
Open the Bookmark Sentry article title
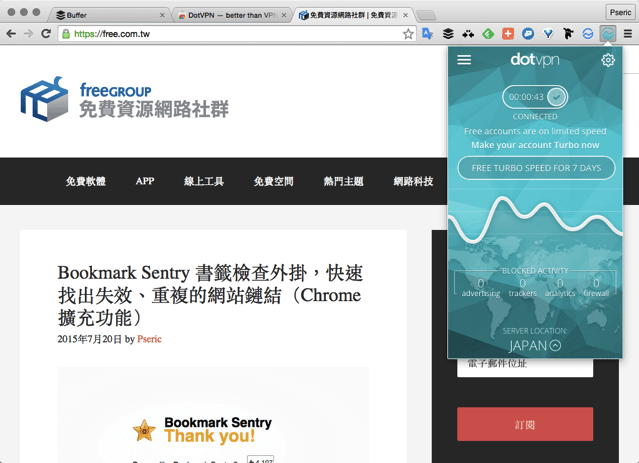(210, 295)
